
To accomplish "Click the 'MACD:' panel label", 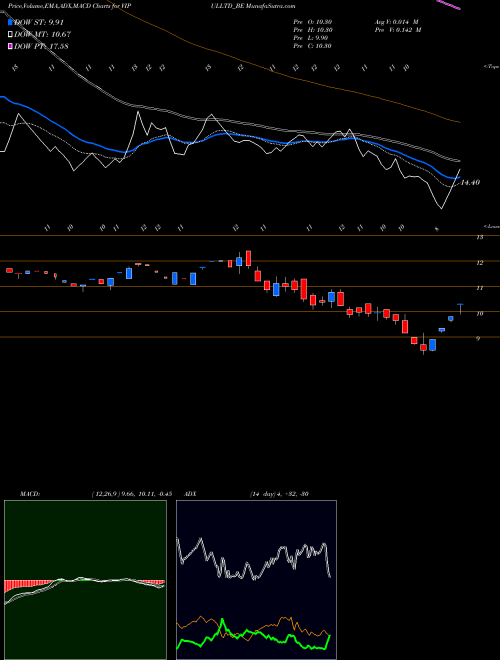I will click(30, 494).
